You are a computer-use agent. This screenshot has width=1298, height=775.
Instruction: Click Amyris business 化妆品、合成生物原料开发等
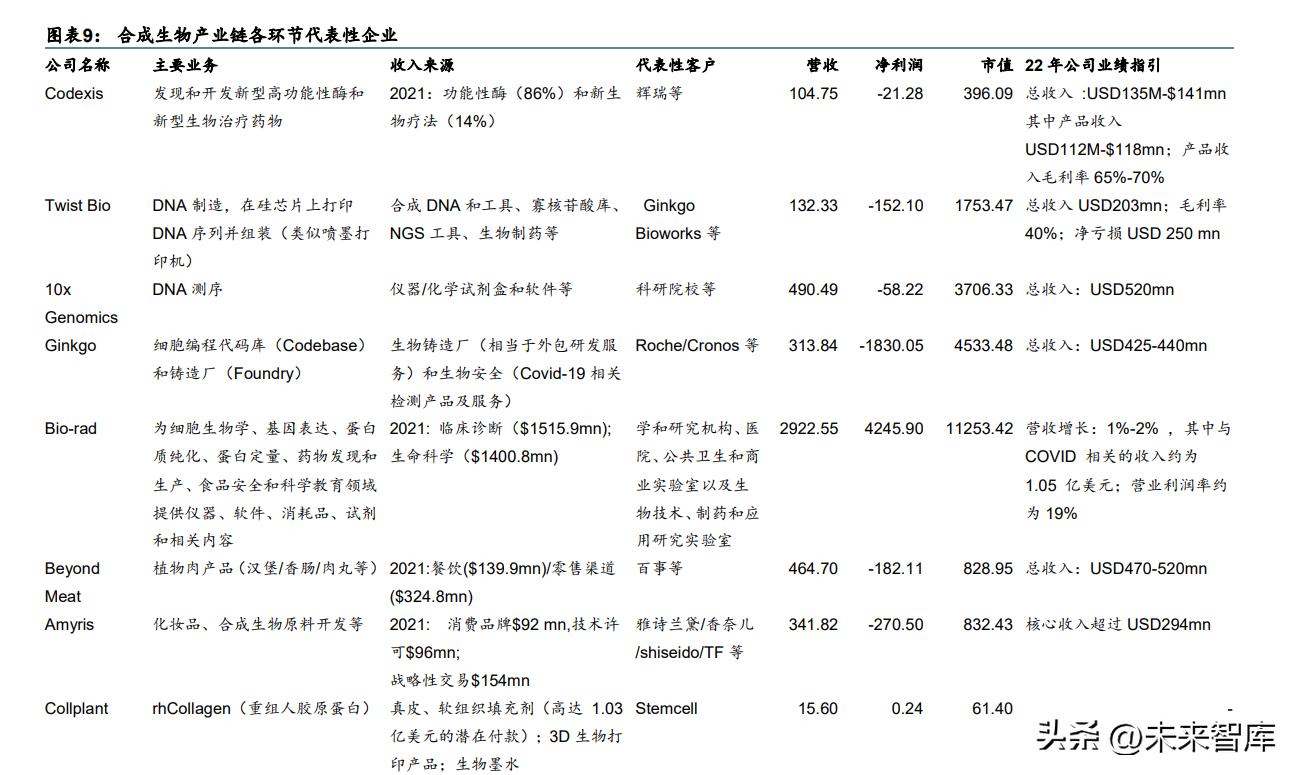[258, 624]
